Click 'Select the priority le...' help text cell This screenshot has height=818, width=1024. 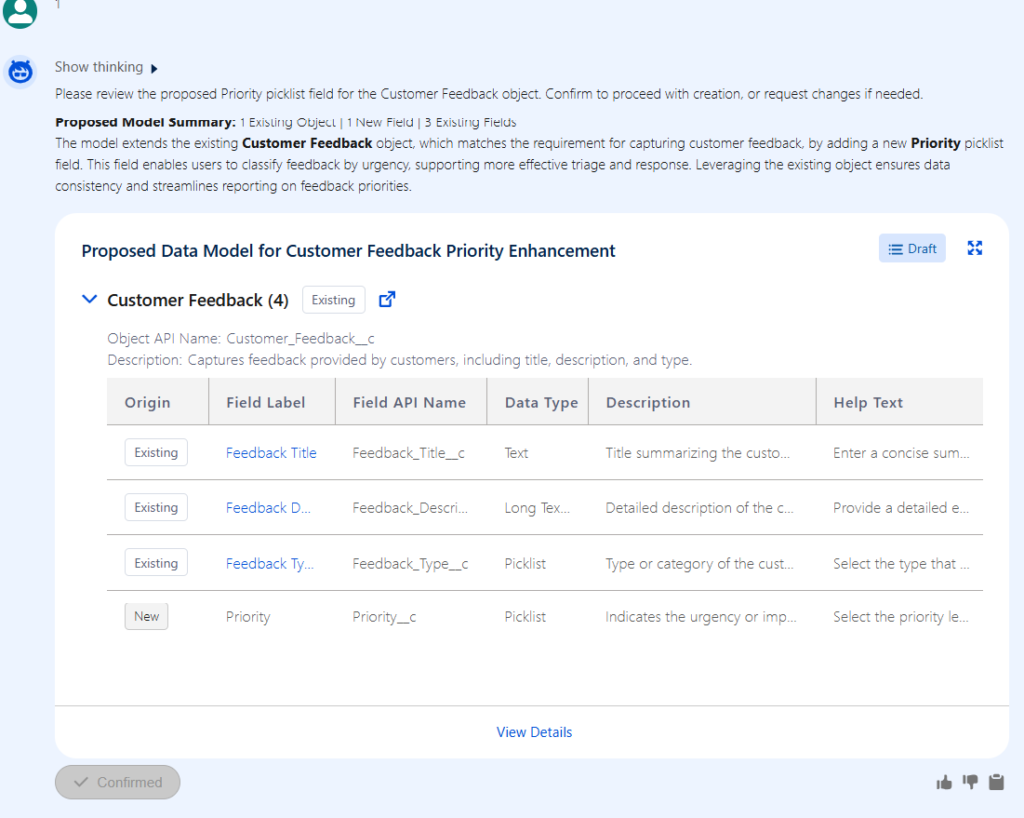click(x=901, y=617)
